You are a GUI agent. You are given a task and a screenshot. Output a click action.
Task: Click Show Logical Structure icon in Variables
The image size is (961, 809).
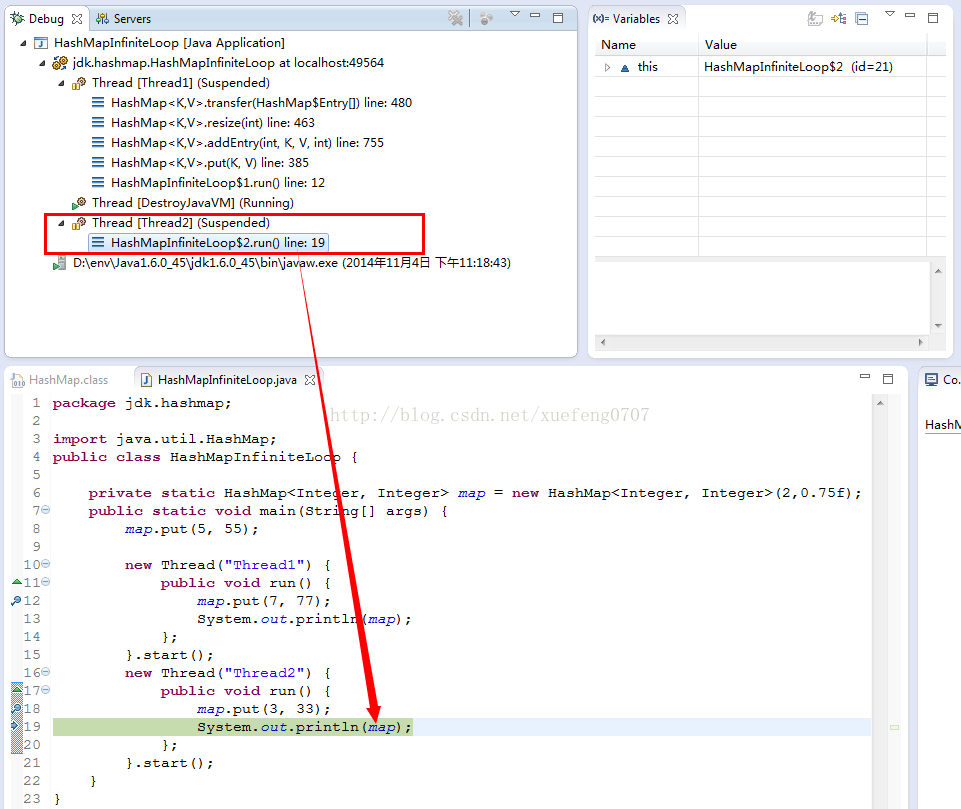point(838,18)
